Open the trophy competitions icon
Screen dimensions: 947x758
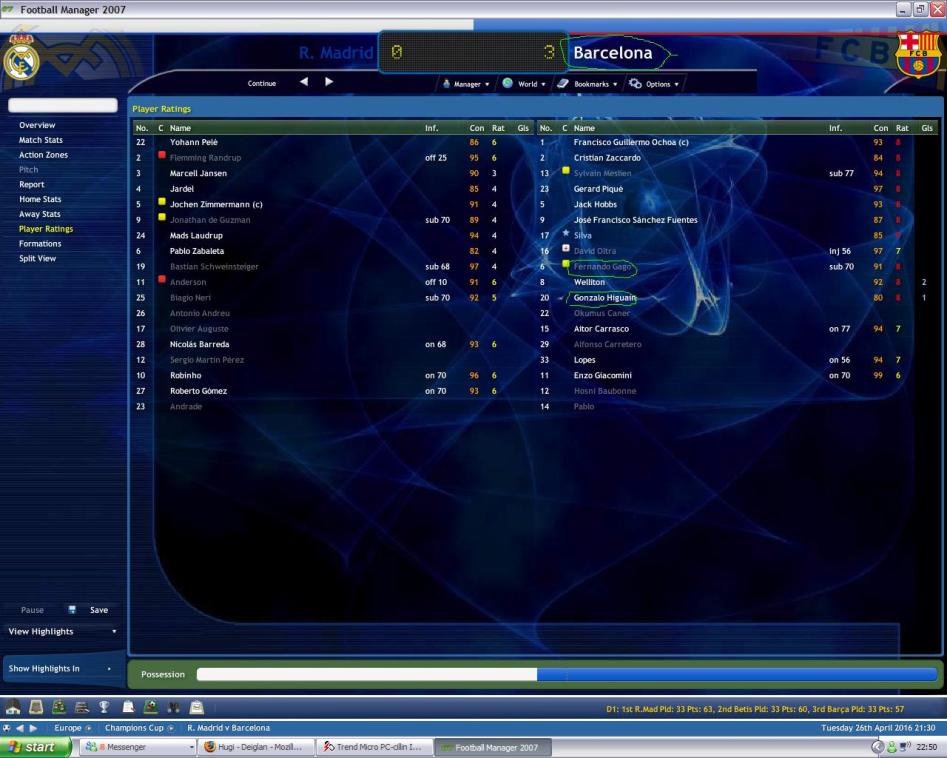tap(104, 706)
